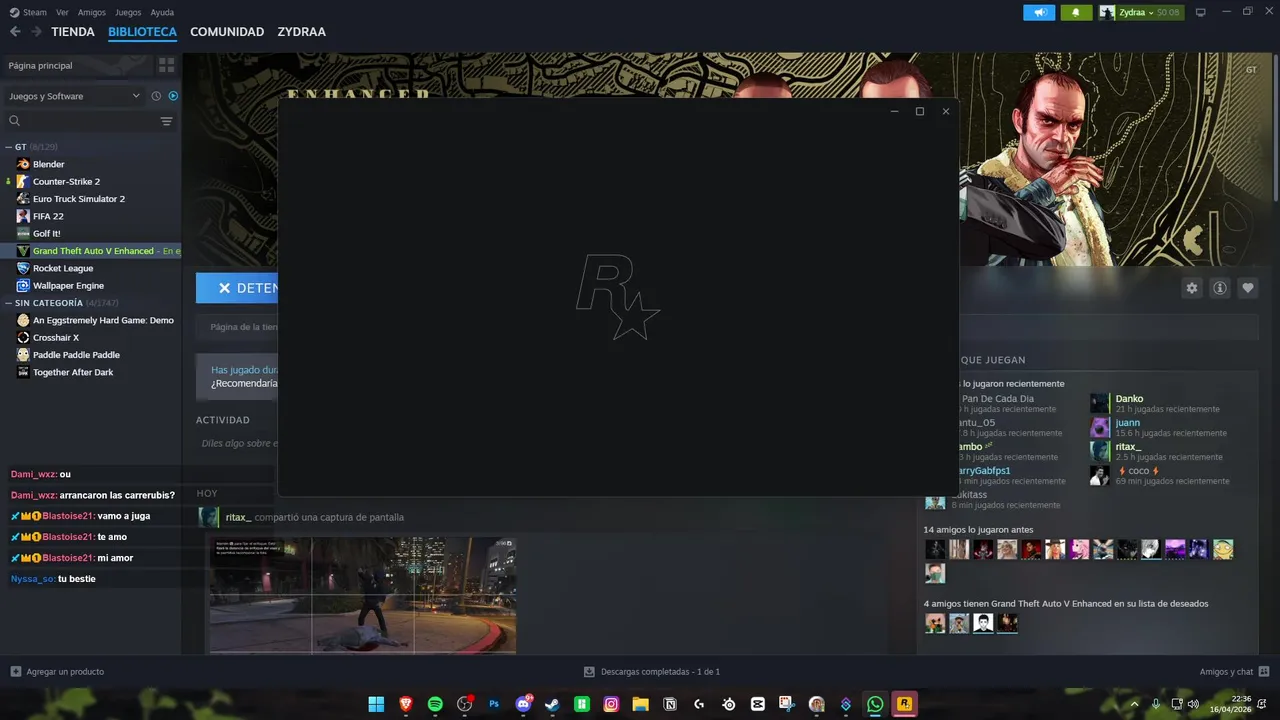Show hidden system tray icons
Viewport: 1280px width, 720px height.
pyautogui.click(x=1134, y=704)
